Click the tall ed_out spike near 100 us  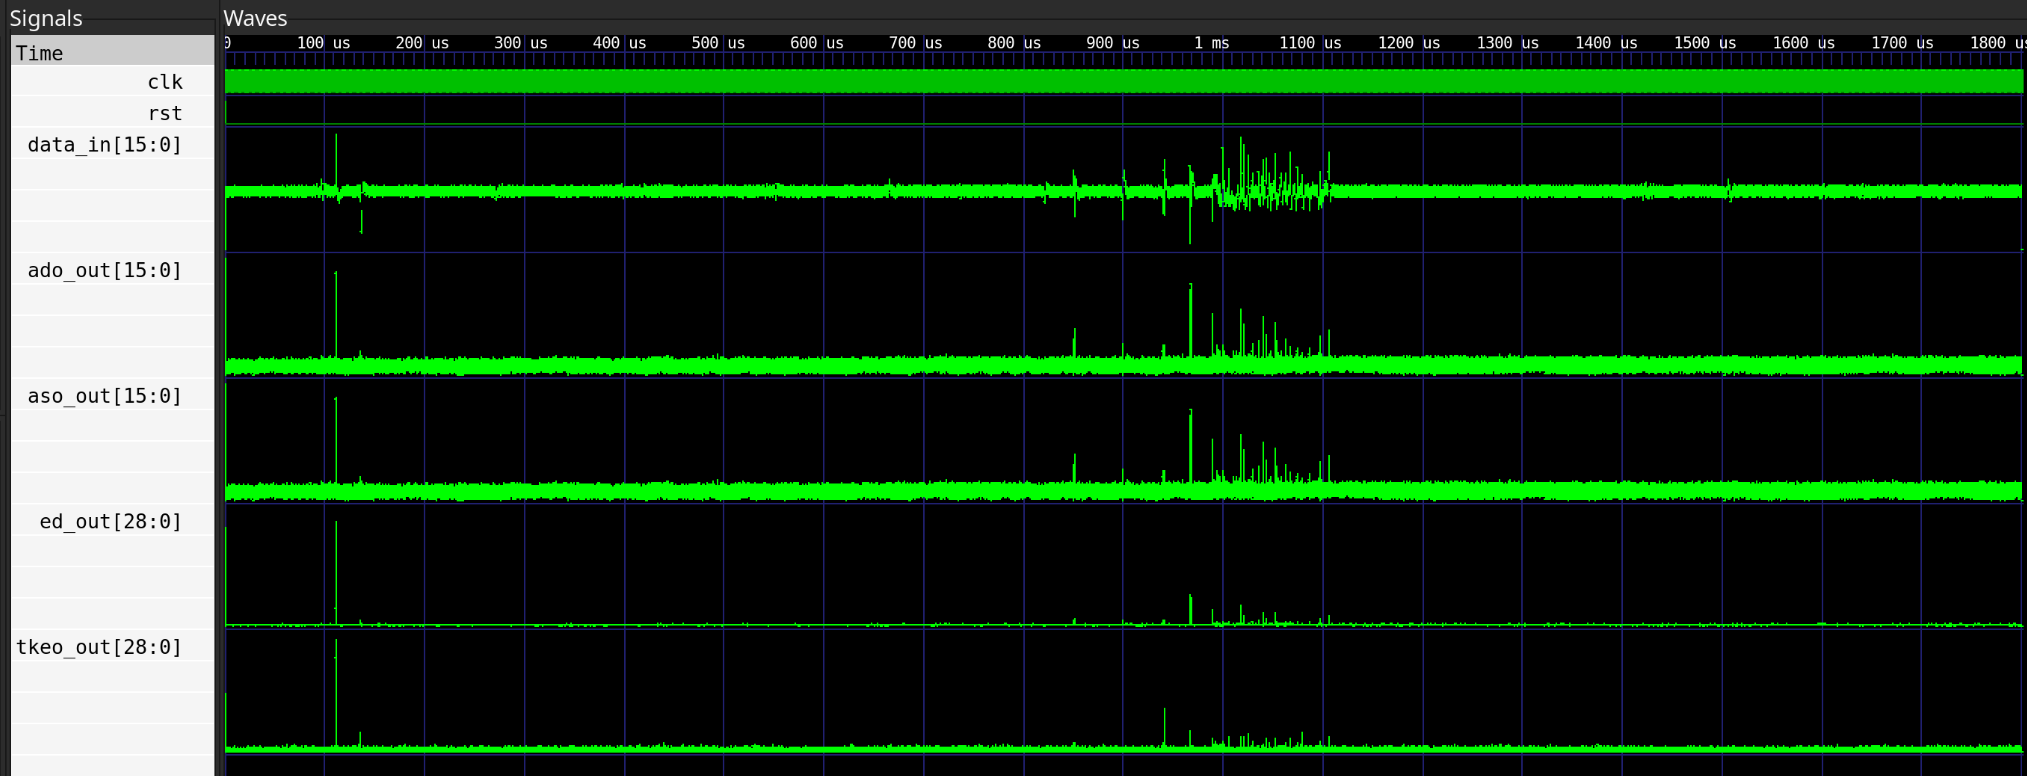point(336,570)
